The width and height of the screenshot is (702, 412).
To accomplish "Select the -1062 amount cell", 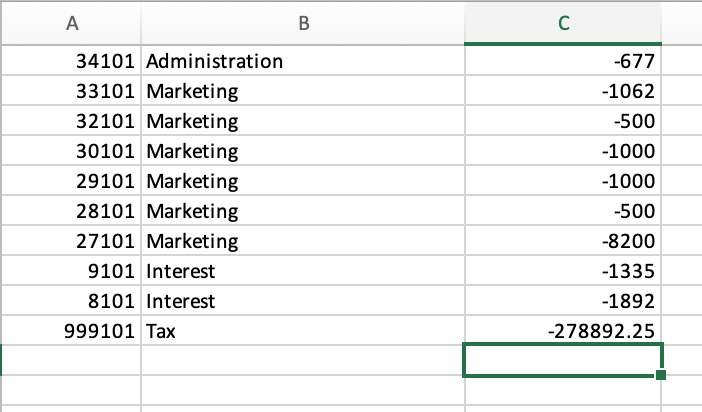I will [x=563, y=90].
